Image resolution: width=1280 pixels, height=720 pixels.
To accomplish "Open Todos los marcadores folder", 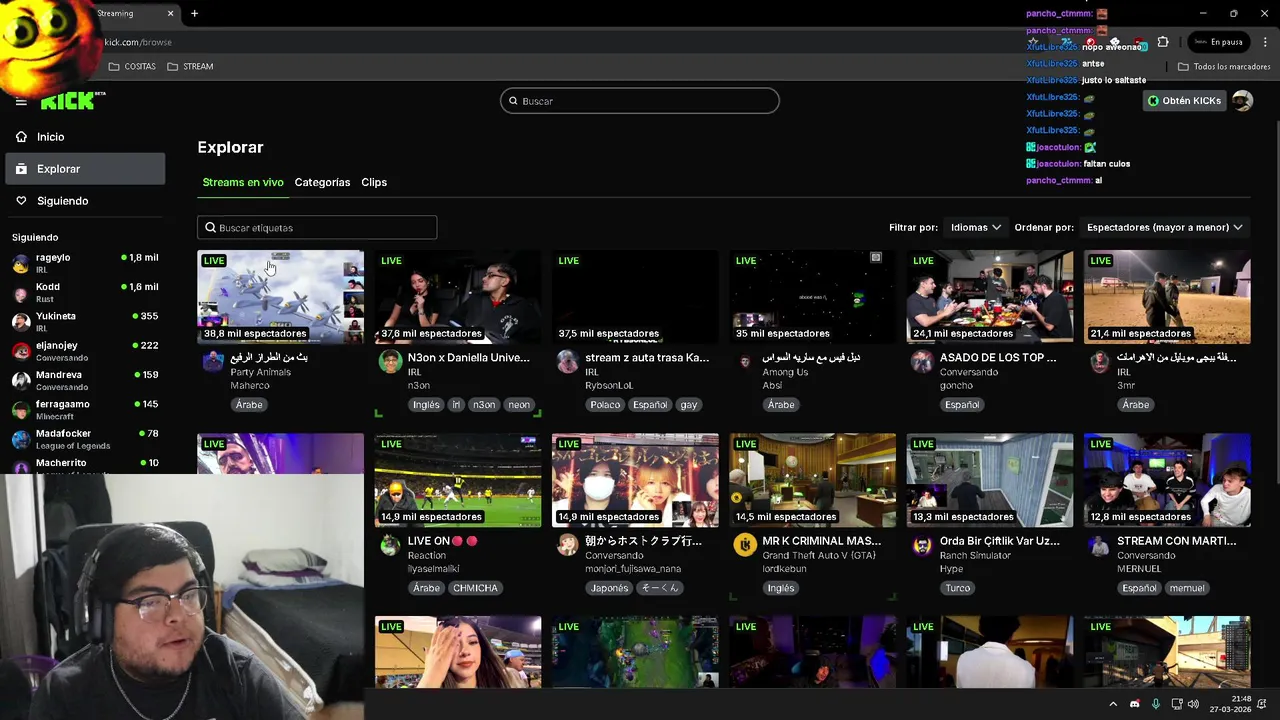I will pyautogui.click(x=1224, y=67).
